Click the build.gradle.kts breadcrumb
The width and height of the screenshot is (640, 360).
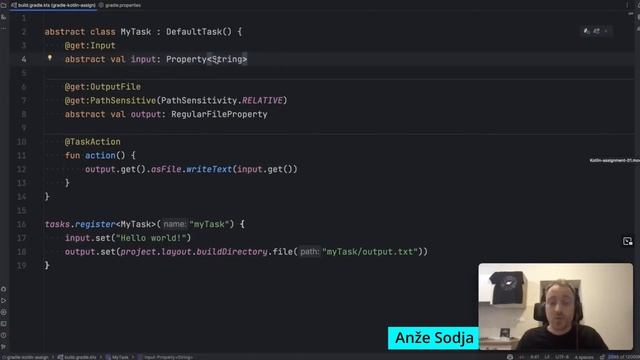coord(78,357)
